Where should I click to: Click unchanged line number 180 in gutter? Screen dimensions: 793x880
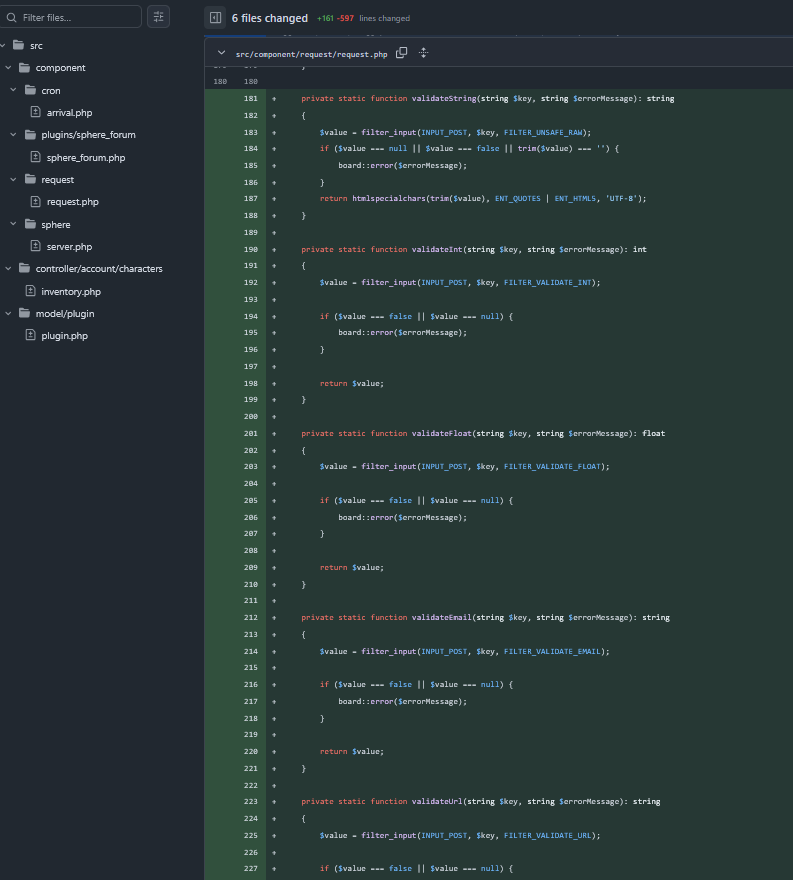pos(251,81)
